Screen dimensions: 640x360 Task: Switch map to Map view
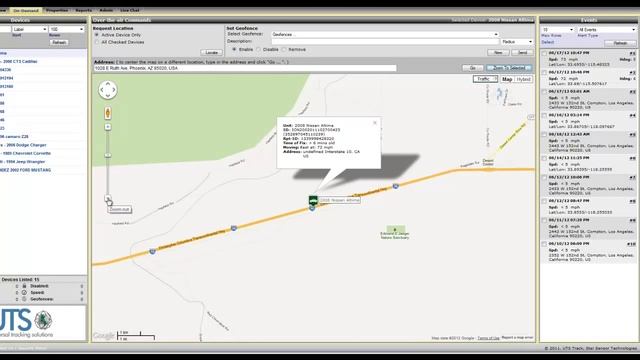click(x=507, y=79)
